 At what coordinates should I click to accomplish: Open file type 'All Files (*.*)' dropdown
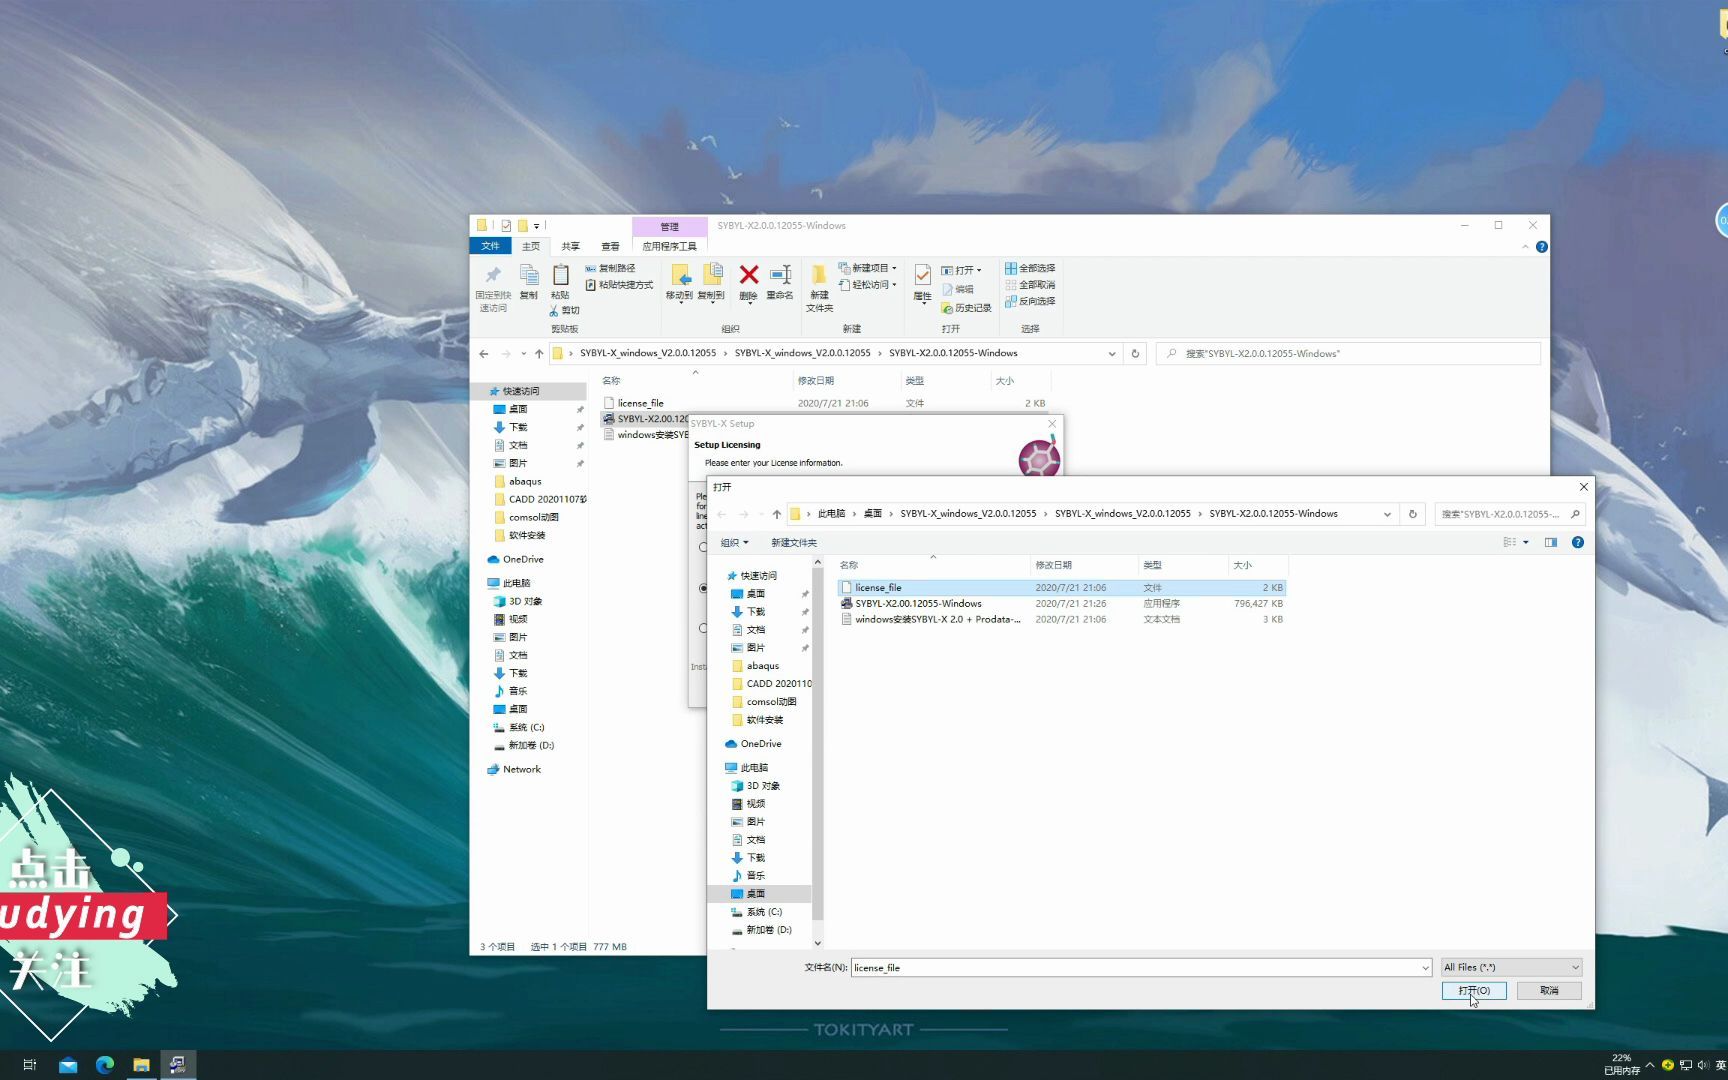pos(1511,967)
